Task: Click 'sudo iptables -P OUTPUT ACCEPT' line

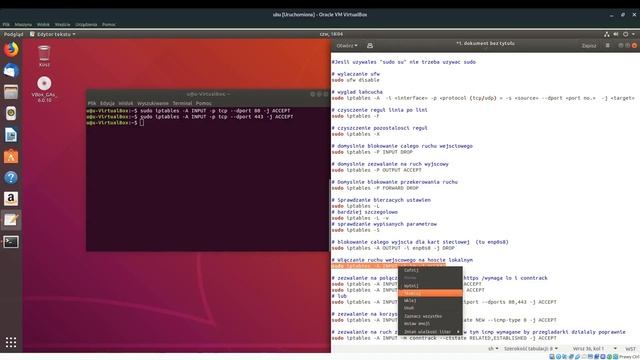Action: (376, 170)
